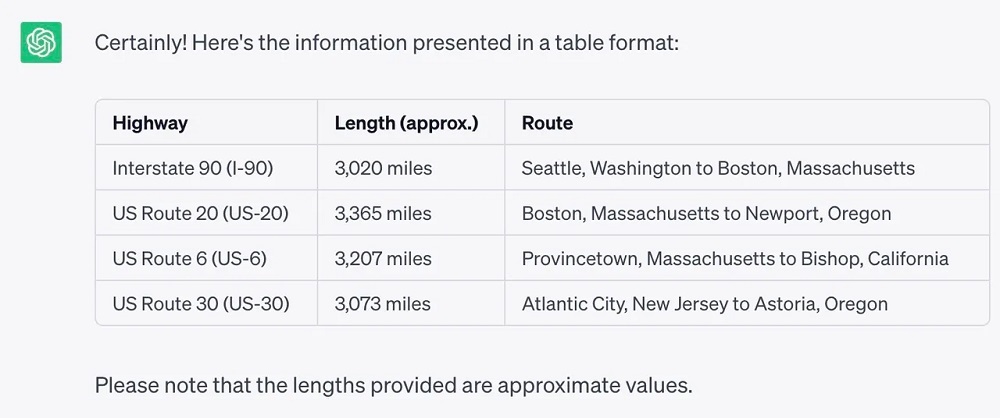Click the Seattle to Boston route cell
Viewport: 1000px width, 418px height.
tap(718, 169)
